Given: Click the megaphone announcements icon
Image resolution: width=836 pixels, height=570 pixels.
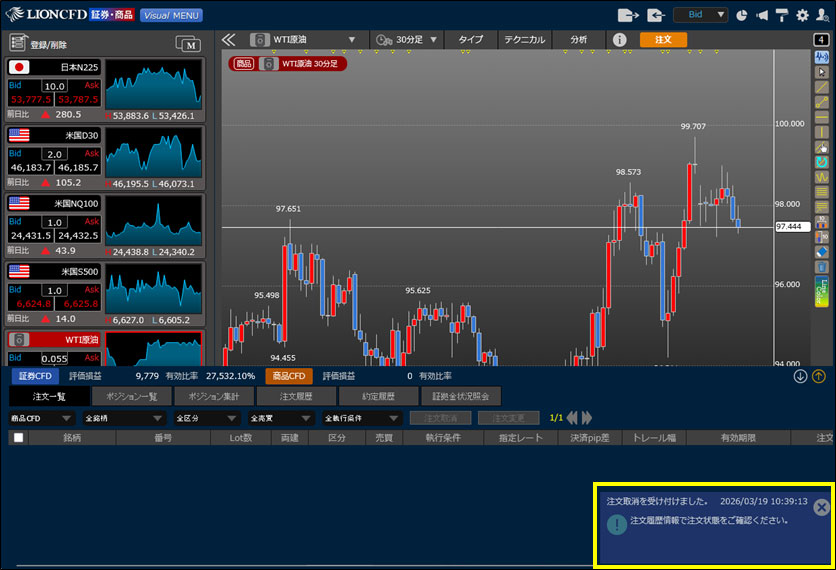Looking at the screenshot, I should click(762, 15).
